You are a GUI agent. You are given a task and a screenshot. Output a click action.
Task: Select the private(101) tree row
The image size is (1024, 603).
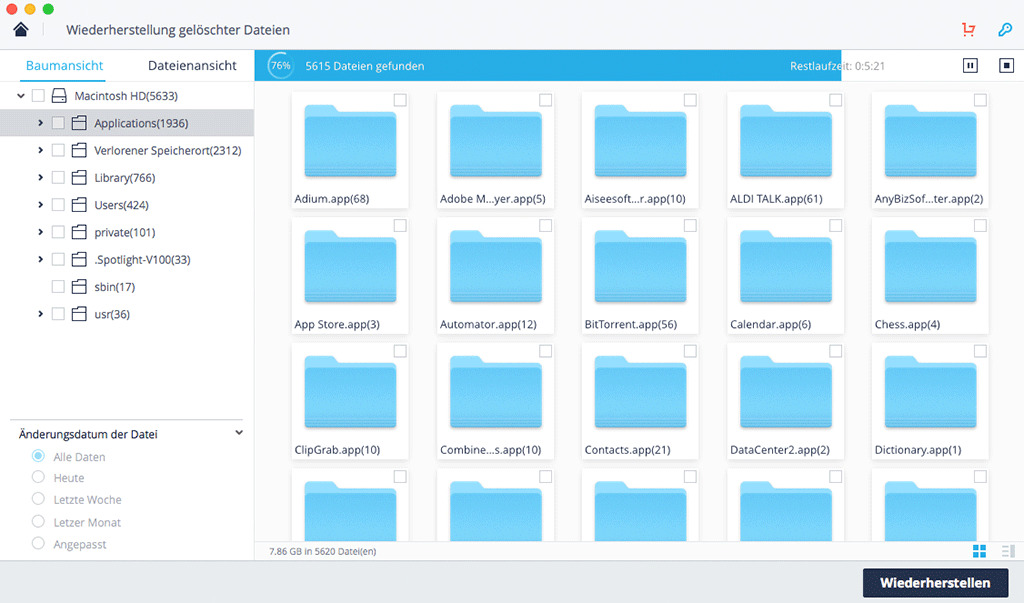point(127,232)
